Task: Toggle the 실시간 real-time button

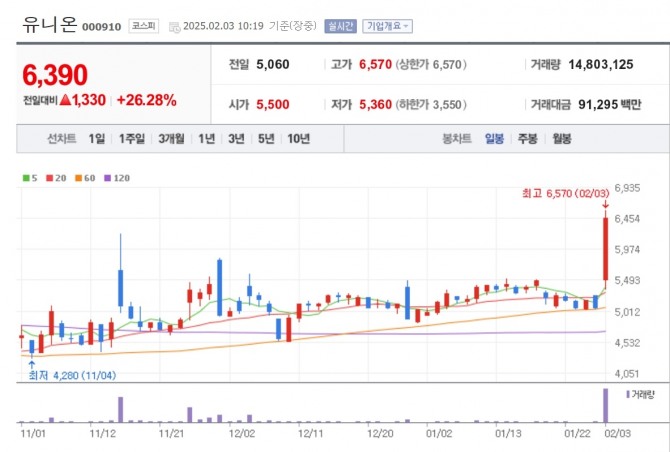Action: click(x=341, y=27)
